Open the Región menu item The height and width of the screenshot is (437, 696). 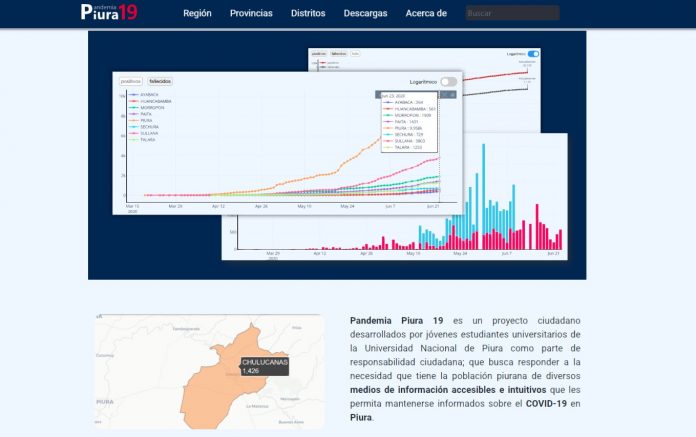coord(197,14)
